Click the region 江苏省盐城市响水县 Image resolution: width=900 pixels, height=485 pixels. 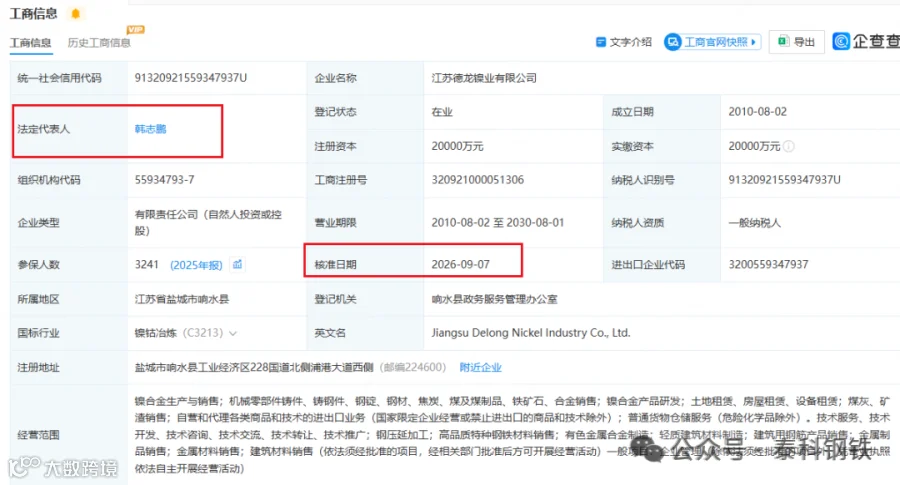[181, 299]
